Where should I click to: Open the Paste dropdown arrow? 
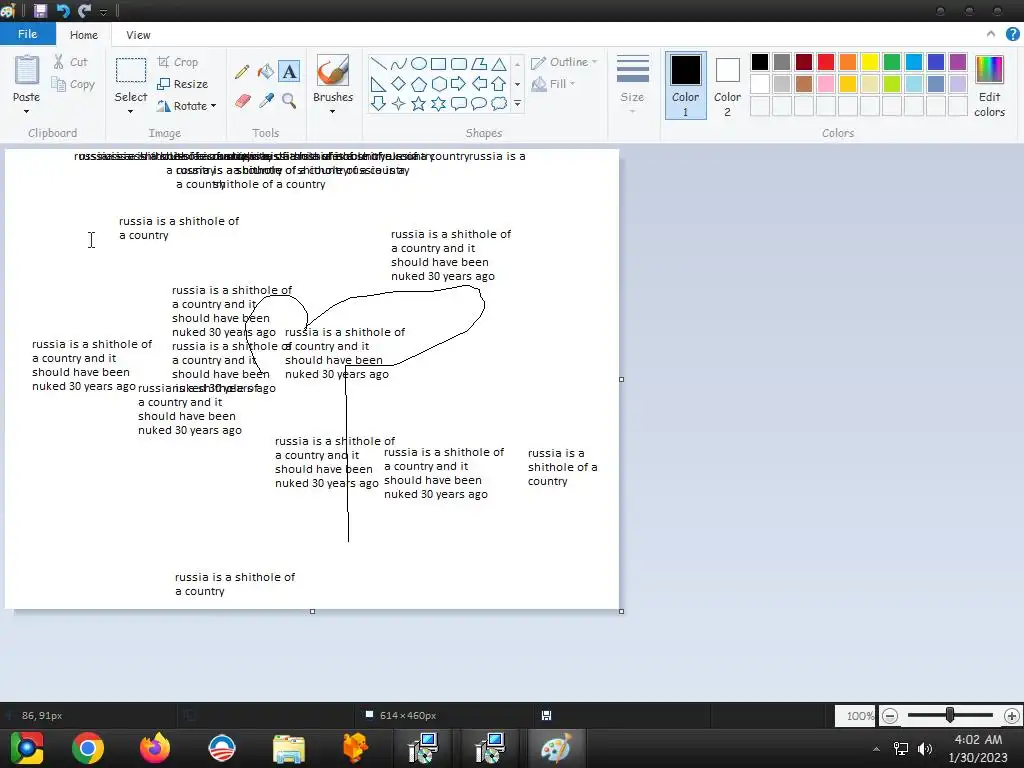coord(26,112)
